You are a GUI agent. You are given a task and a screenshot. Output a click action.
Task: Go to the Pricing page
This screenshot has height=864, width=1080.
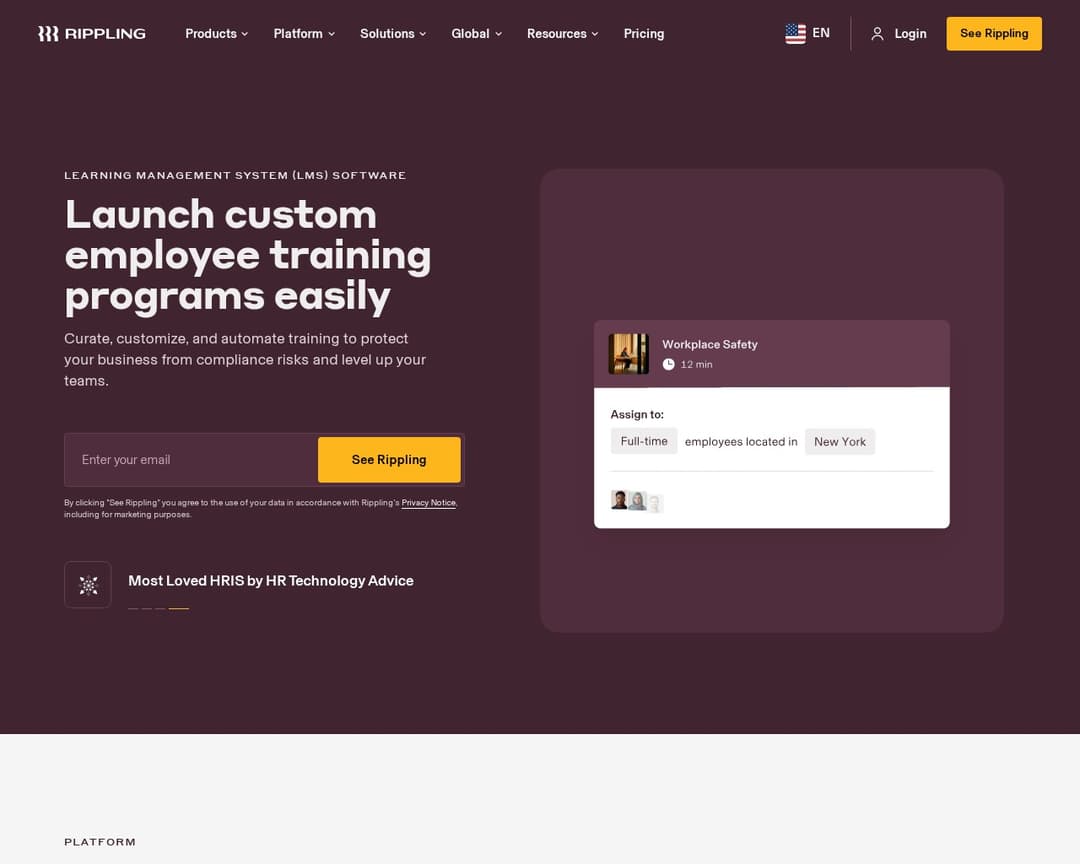point(644,34)
